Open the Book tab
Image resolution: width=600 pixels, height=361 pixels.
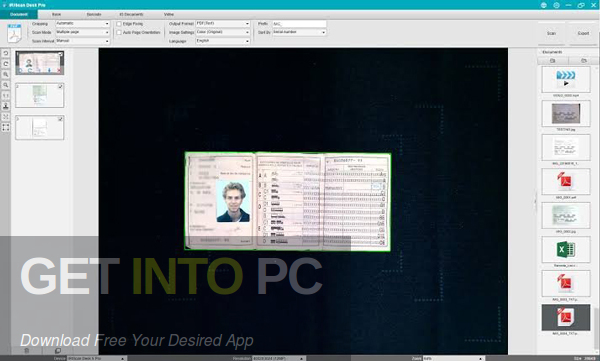(x=56, y=14)
